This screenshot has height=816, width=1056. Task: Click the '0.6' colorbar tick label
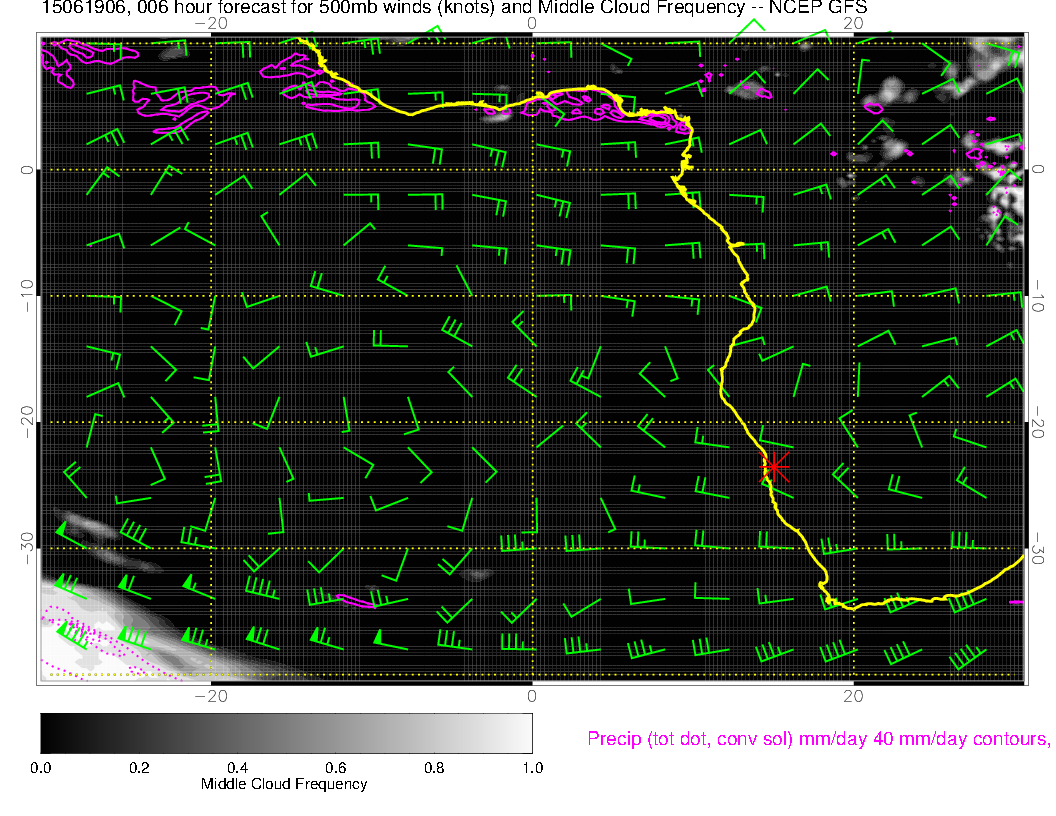[x=336, y=768]
